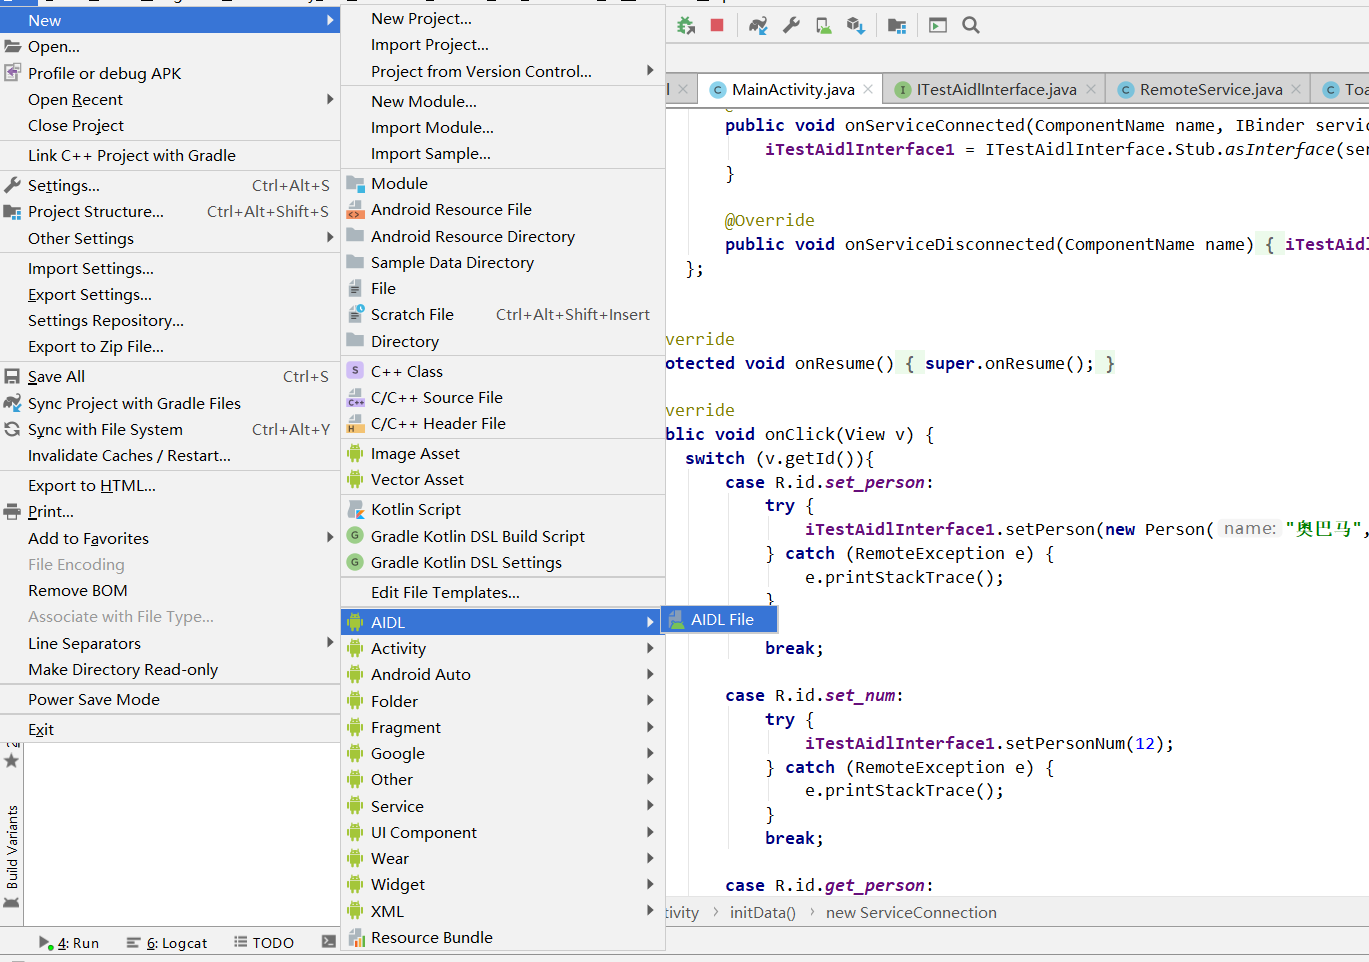Image resolution: width=1369 pixels, height=962 pixels.
Task: Select C++ Class menu item
Action: pos(503,371)
